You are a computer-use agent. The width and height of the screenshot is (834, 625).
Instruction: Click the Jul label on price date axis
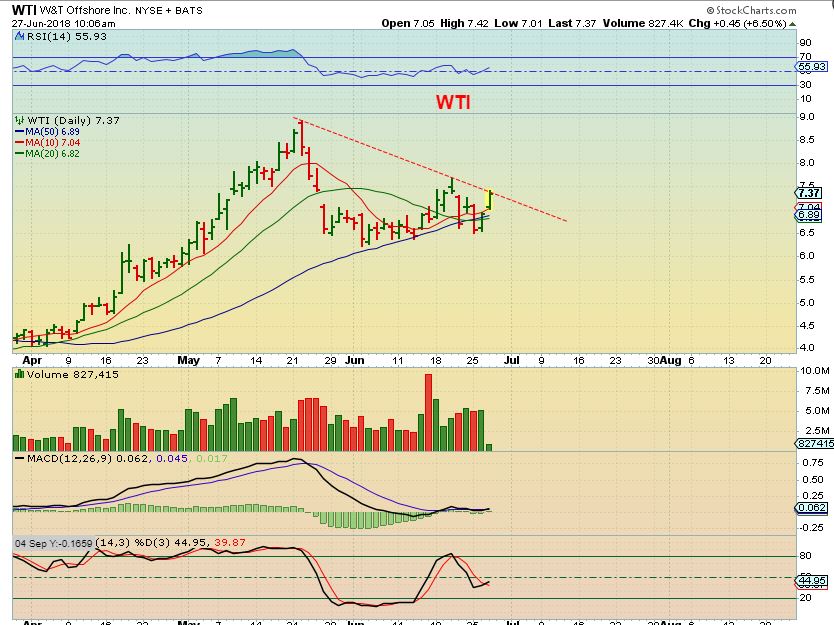point(511,361)
